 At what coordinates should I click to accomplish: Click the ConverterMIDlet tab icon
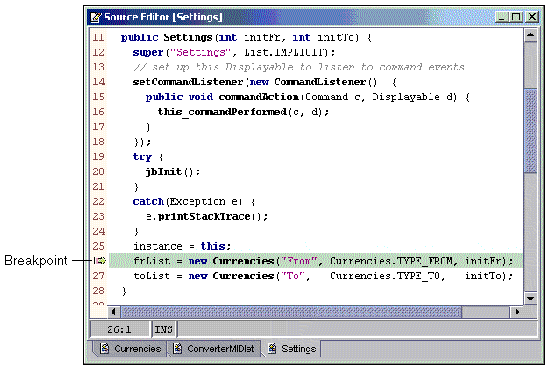(x=178, y=348)
